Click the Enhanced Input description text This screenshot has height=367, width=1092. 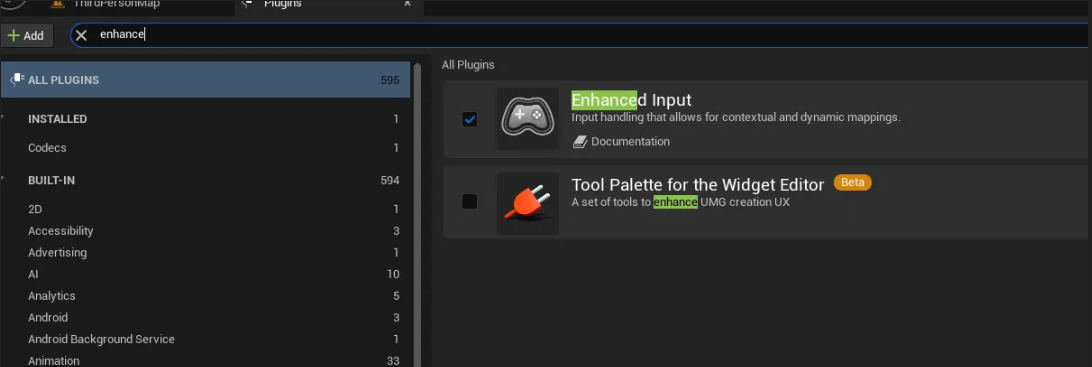[x=736, y=117]
